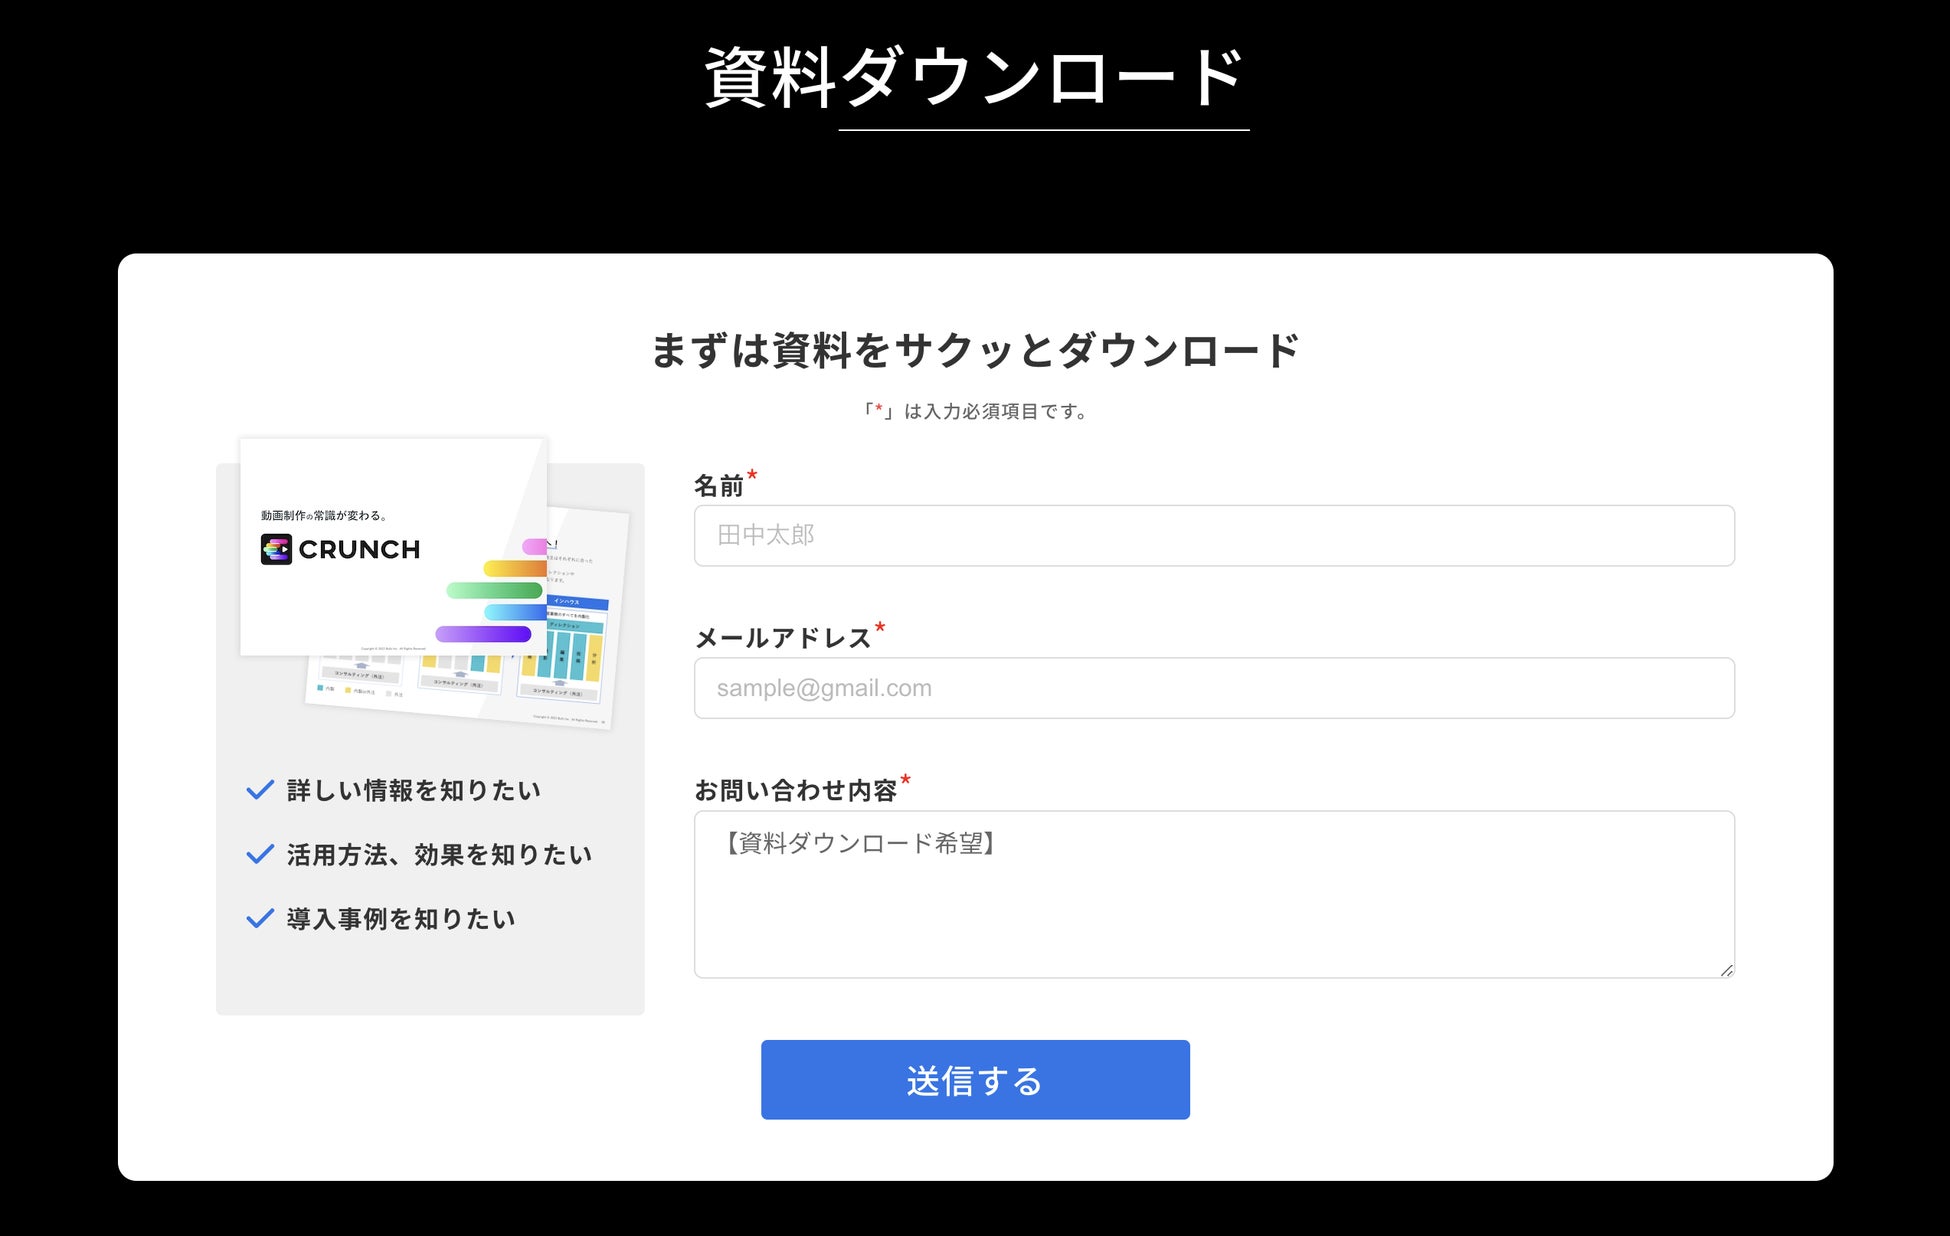The width and height of the screenshot is (1950, 1236).
Task: Click the まずは資料をサクッとダウンロード heading
Action: point(974,351)
